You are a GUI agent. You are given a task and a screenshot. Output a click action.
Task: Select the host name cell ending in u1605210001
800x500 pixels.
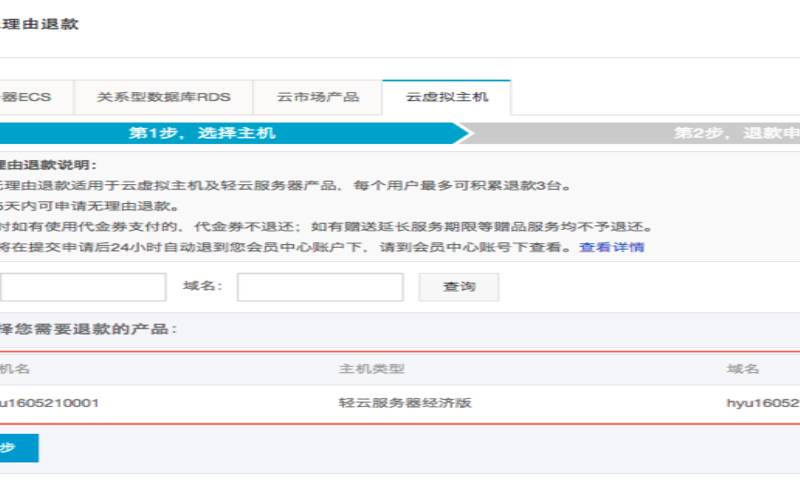(49, 403)
